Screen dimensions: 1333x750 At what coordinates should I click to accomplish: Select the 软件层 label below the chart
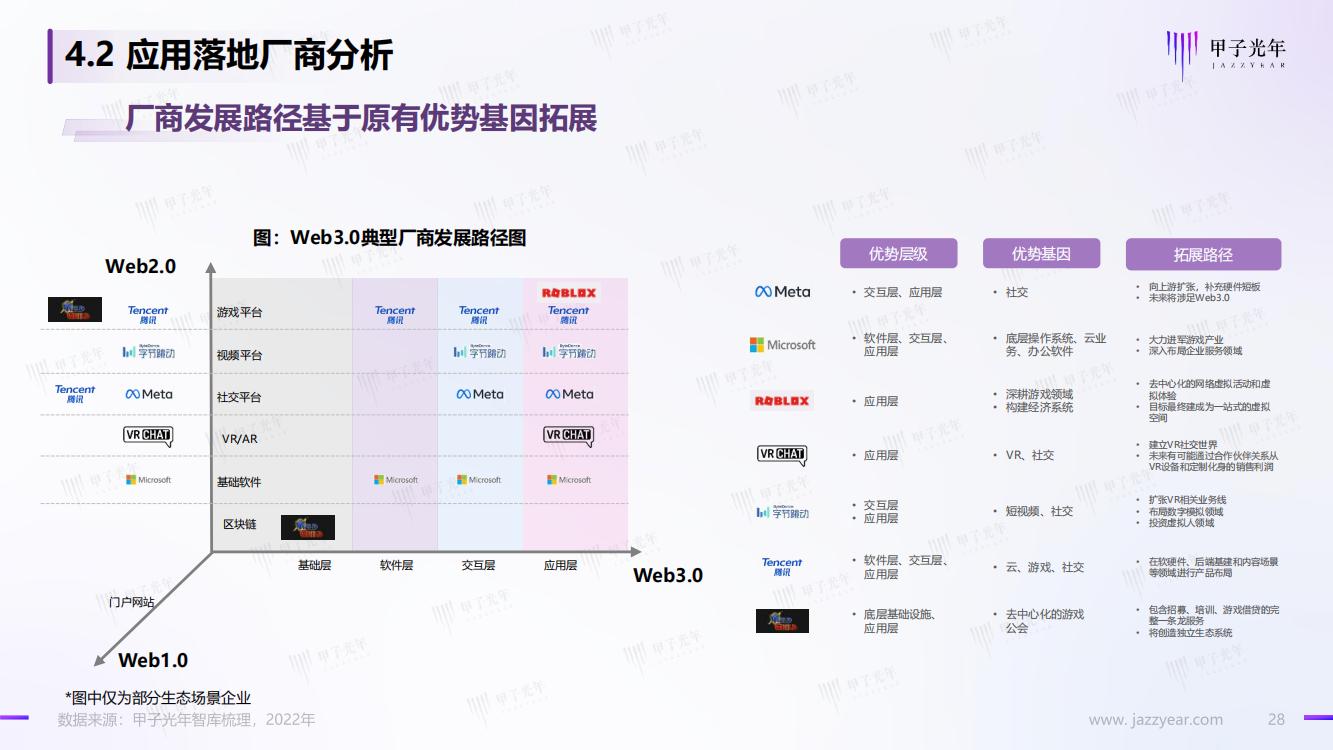[x=396, y=565]
